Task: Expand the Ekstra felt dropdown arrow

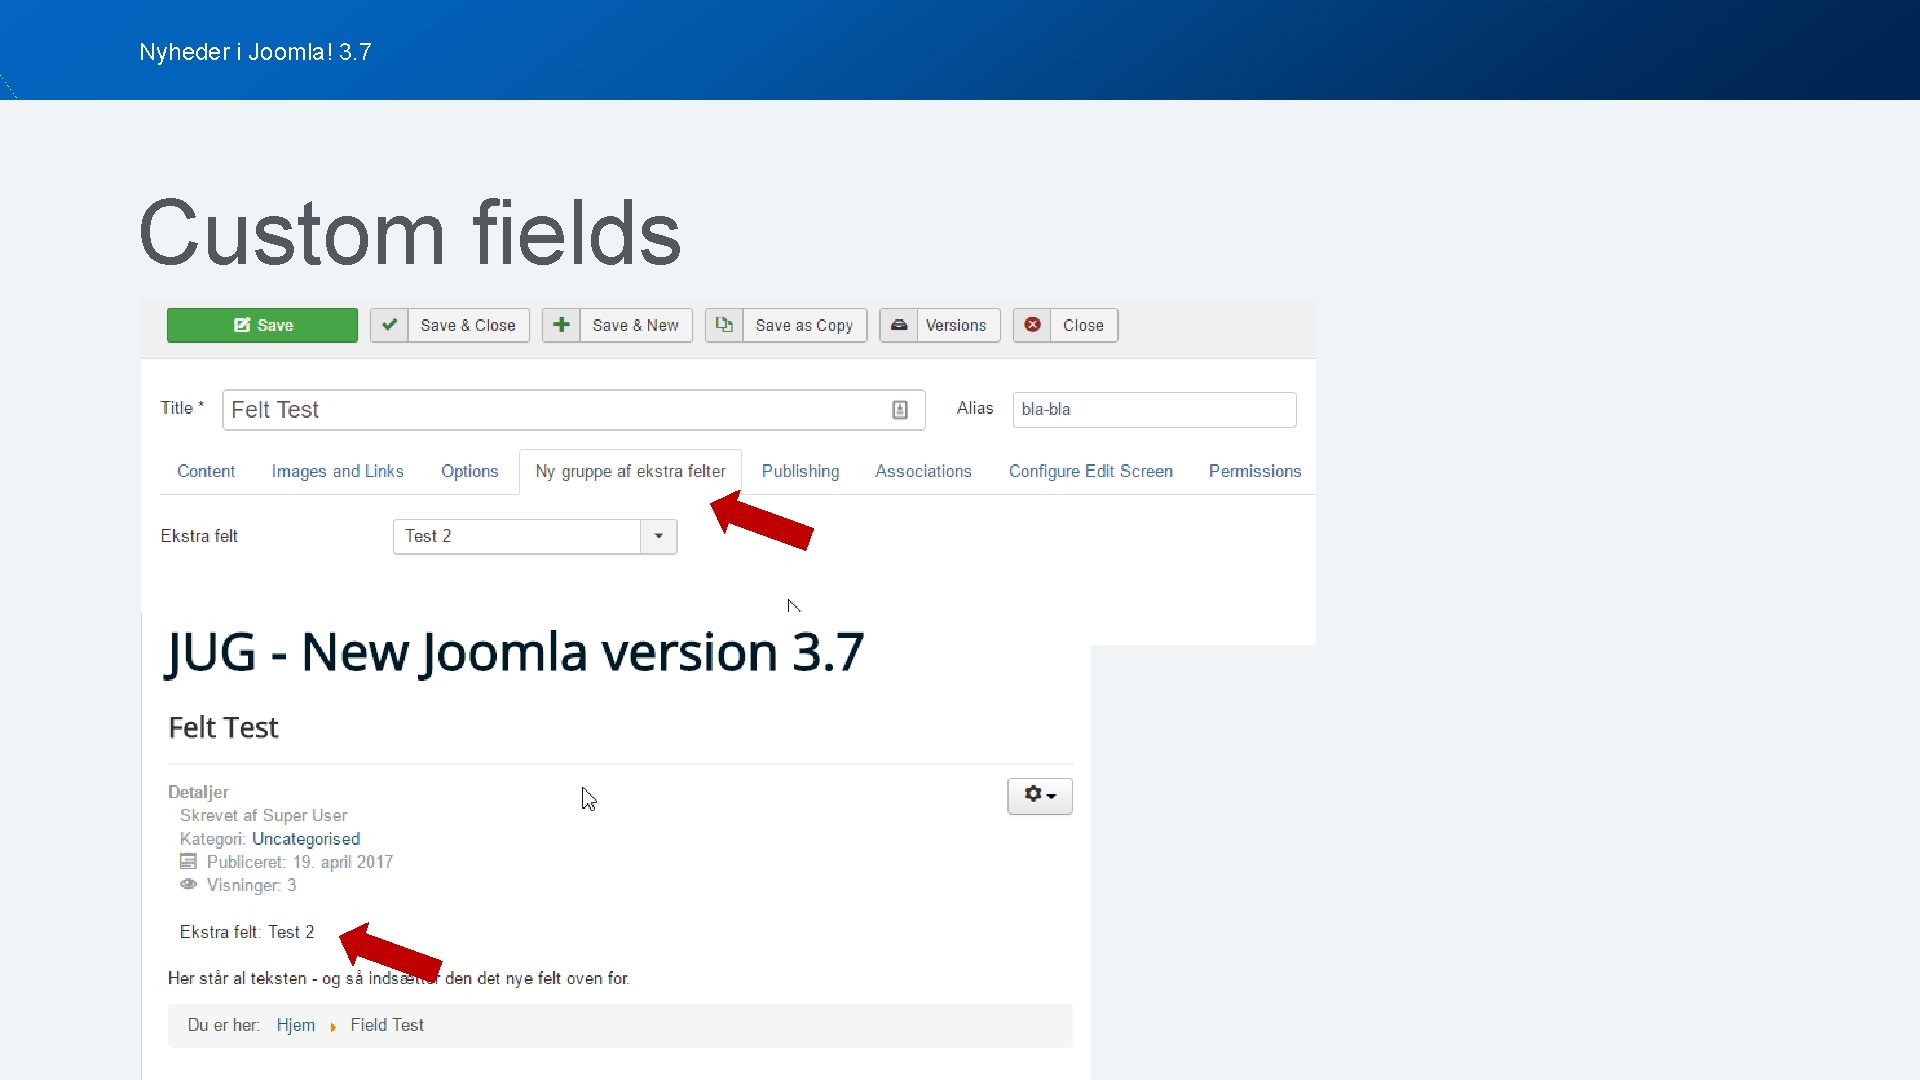Action: 658,536
